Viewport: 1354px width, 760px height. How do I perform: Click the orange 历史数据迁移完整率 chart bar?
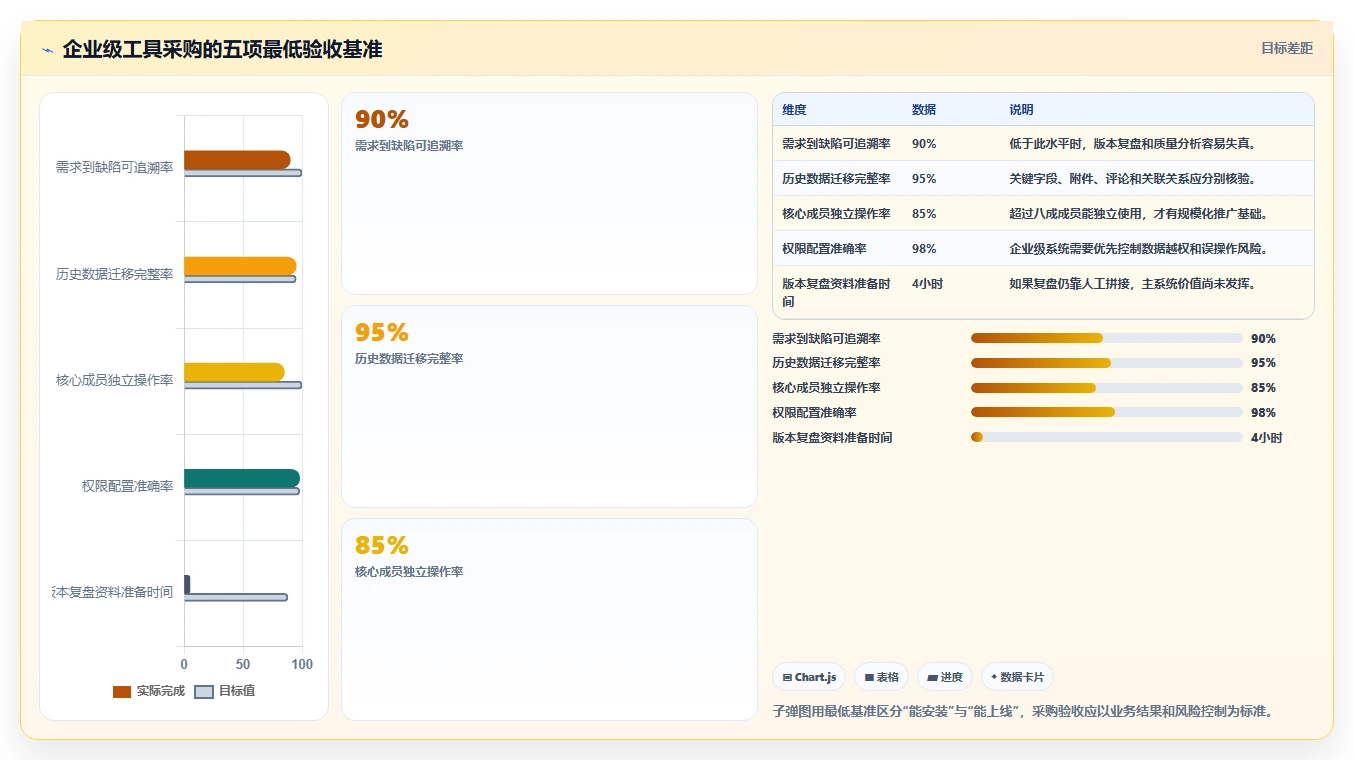tap(240, 266)
